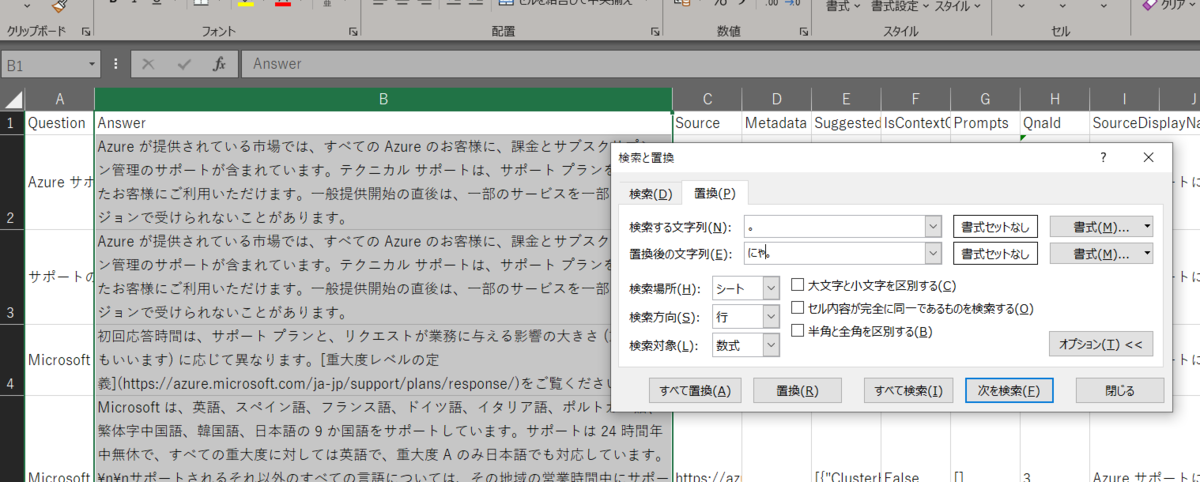Expand the arrow on the search-row 書式(M) button
This screenshot has height=482, width=1200.
1146,227
